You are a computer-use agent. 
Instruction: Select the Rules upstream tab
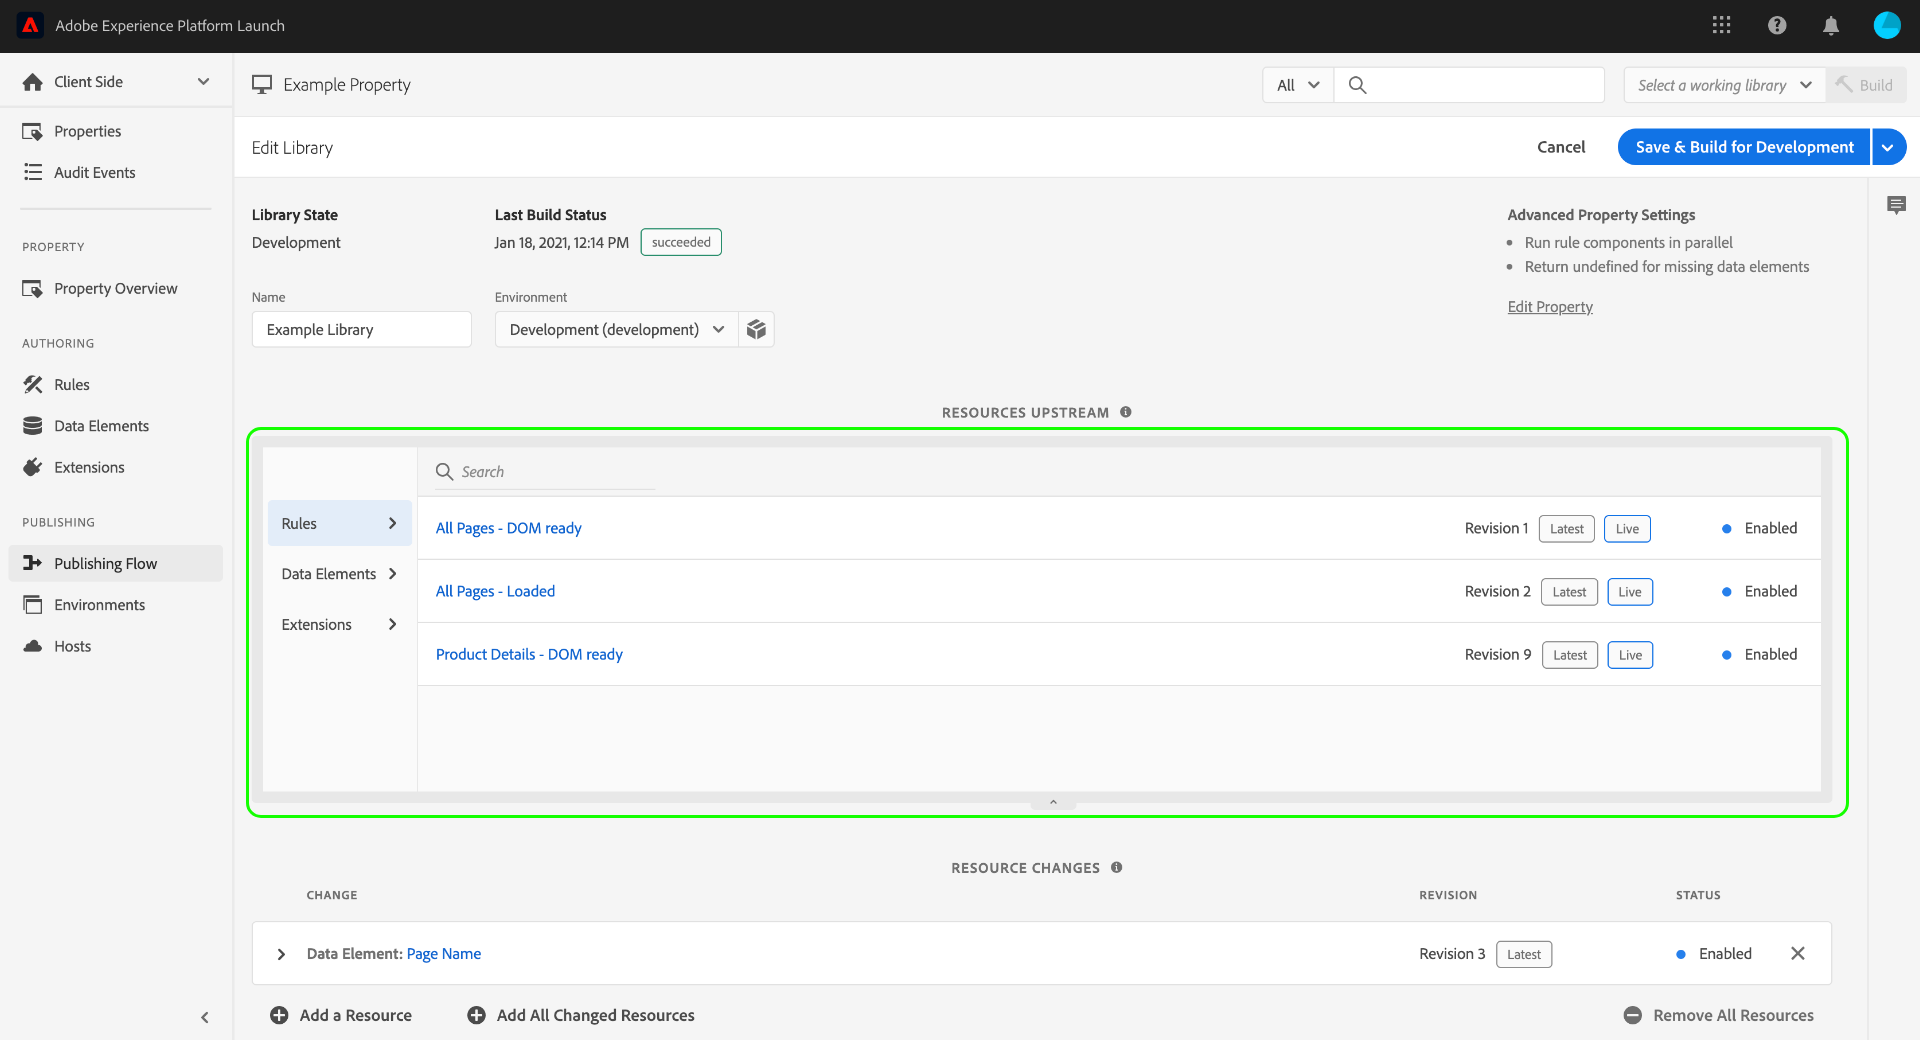pos(340,523)
